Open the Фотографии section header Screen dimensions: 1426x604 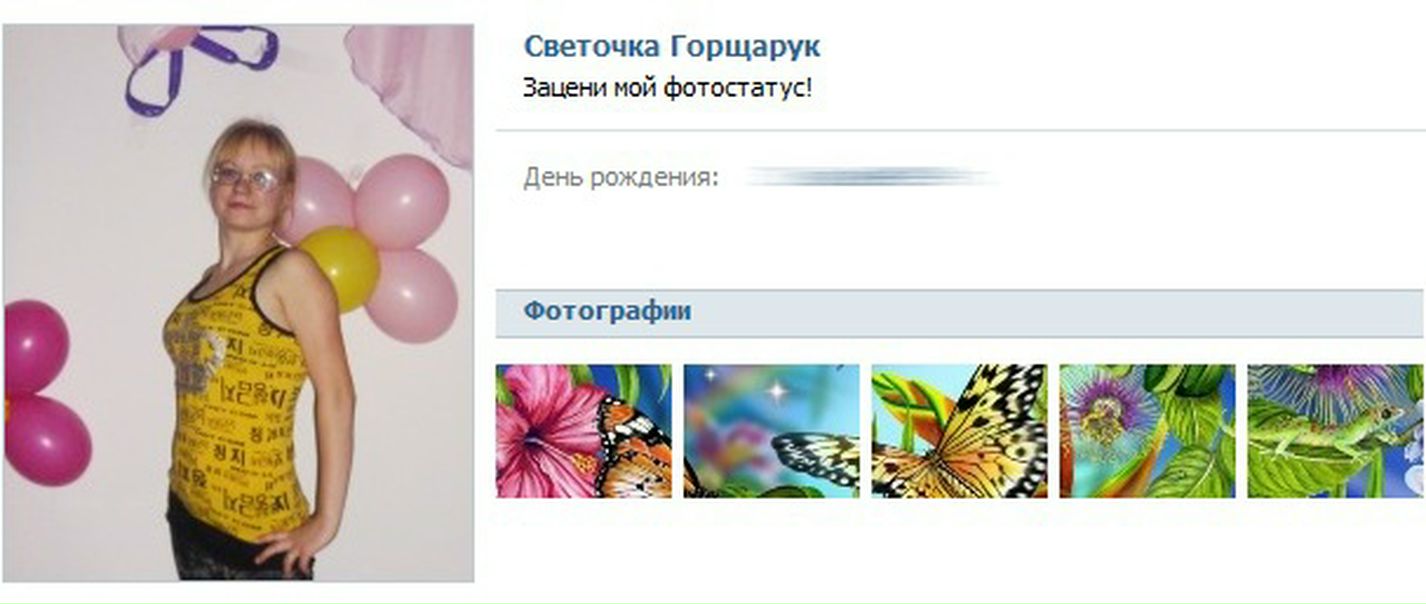(x=607, y=311)
